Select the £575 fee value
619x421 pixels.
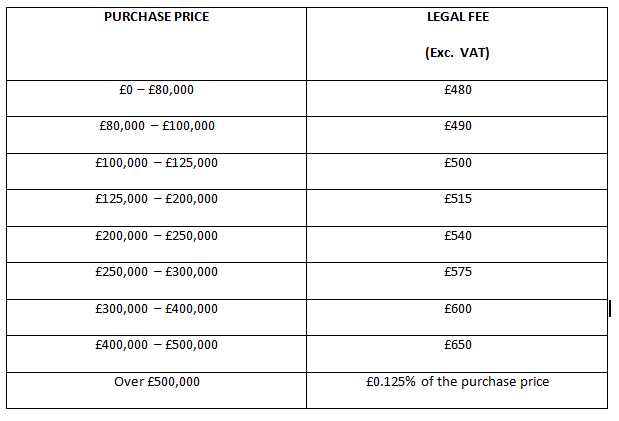(458, 272)
